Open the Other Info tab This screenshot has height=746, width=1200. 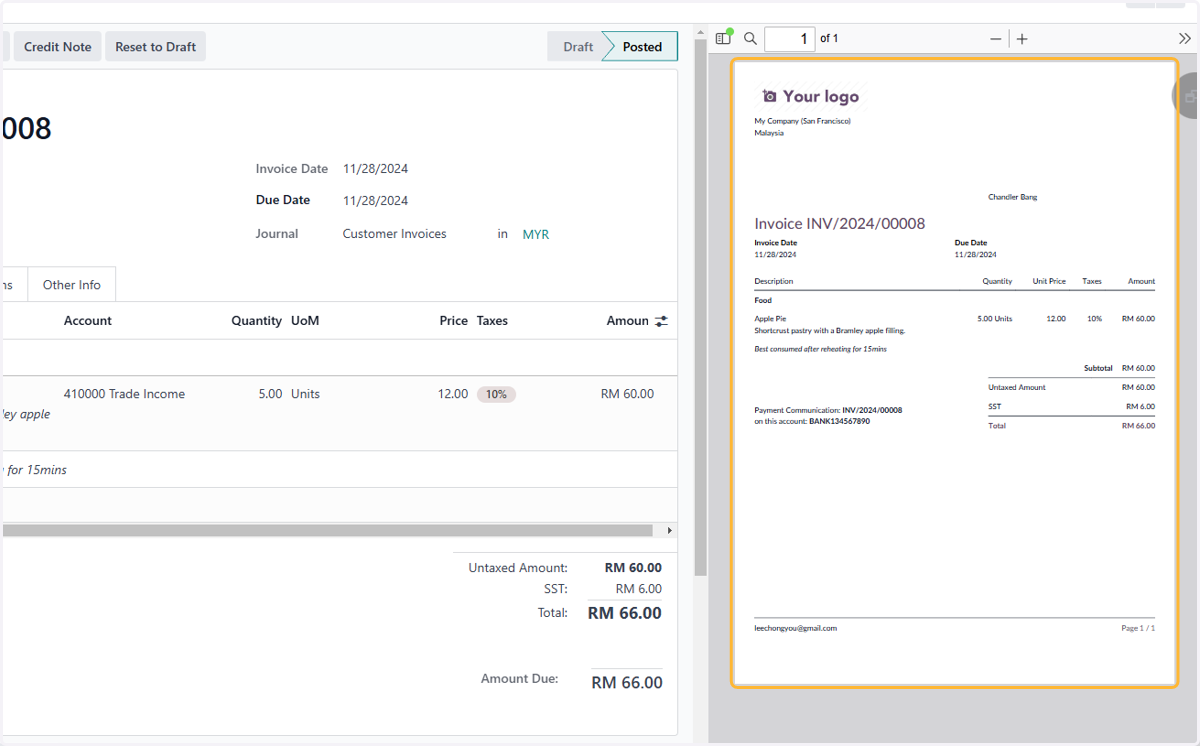[x=72, y=285]
